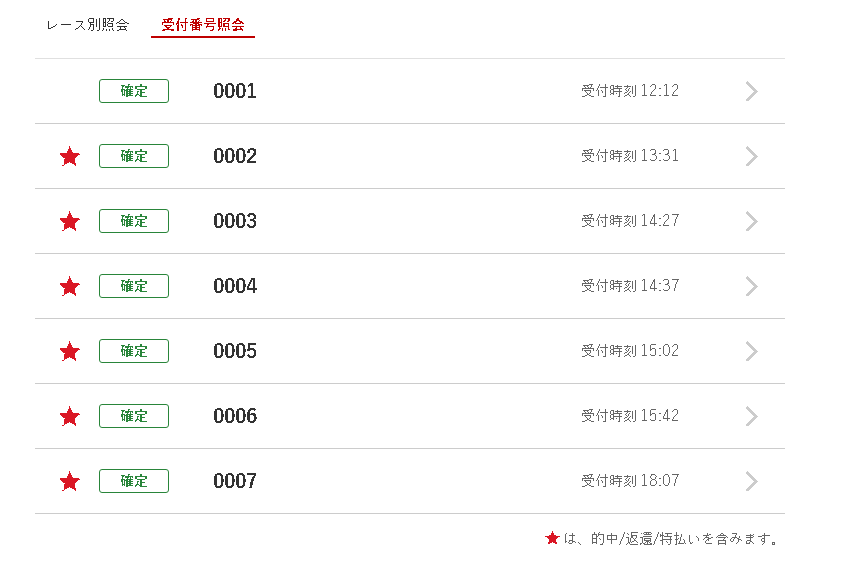Click the 的中/返還/特払い legend note
The image size is (866, 575).
point(671,539)
